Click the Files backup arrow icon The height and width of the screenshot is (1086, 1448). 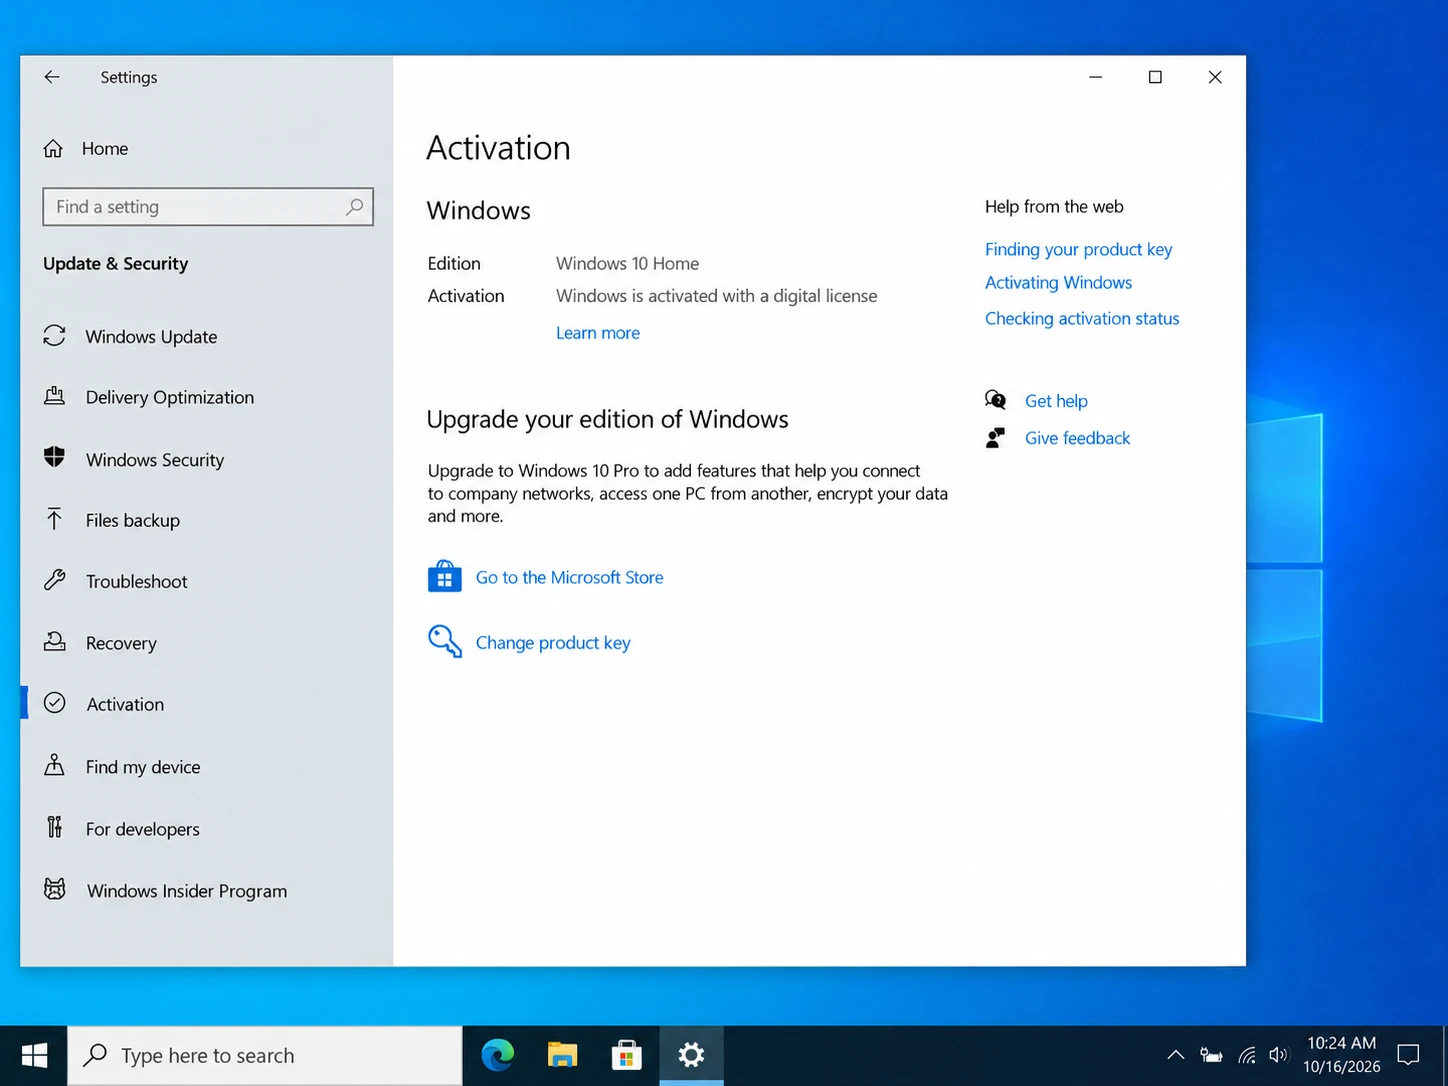click(x=55, y=519)
